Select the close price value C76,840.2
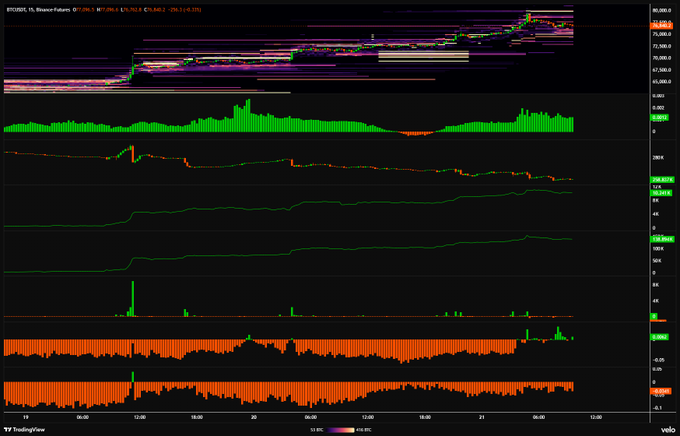The height and width of the screenshot is (436, 680). (x=154, y=10)
